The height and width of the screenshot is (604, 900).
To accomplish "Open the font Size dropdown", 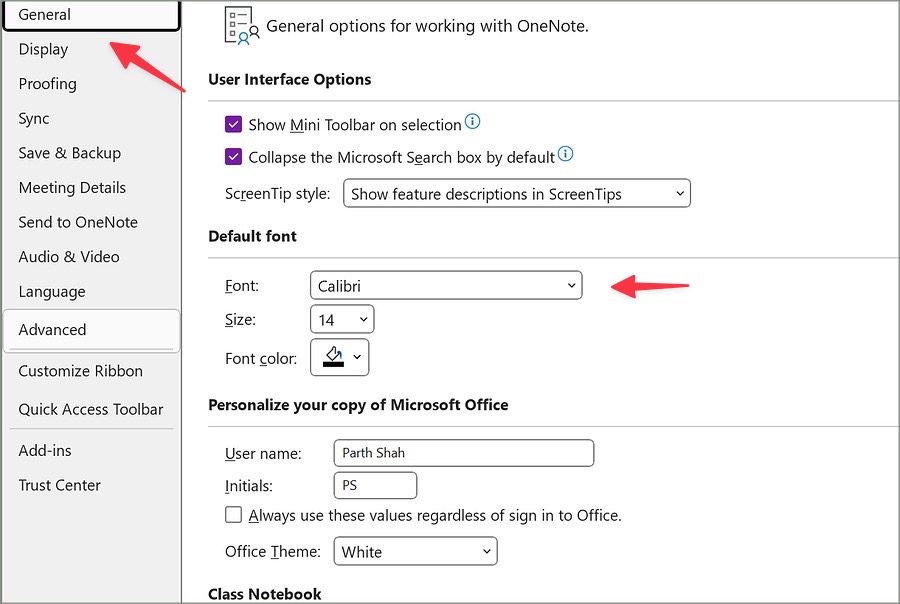I will 342,320.
